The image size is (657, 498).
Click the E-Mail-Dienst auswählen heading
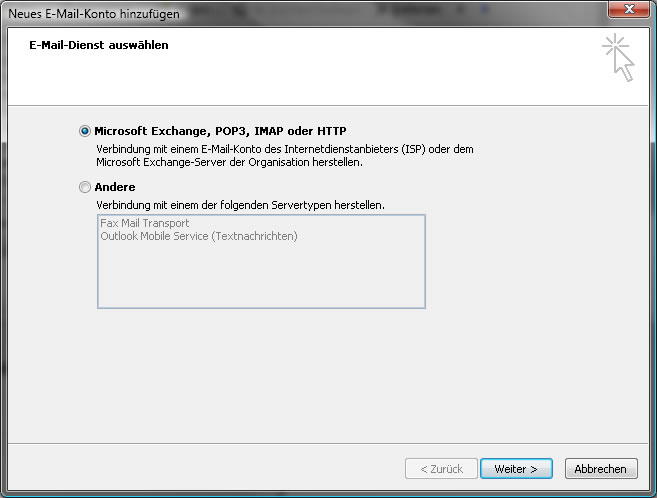click(99, 45)
